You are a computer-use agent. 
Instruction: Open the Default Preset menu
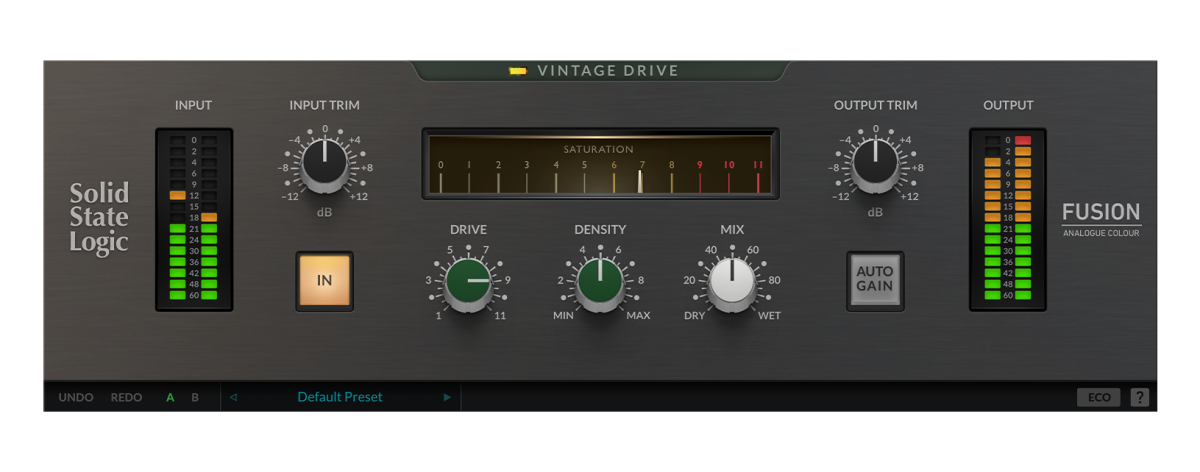click(340, 397)
